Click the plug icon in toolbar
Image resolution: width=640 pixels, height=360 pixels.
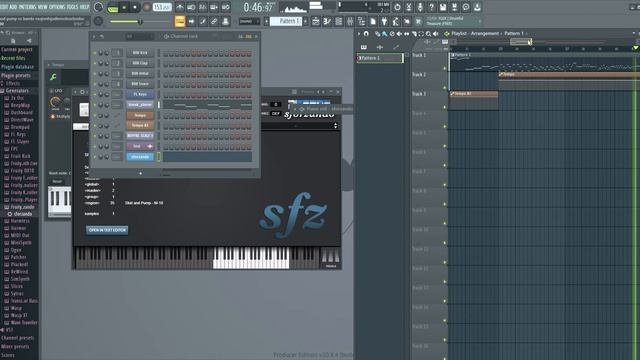pos(384,21)
